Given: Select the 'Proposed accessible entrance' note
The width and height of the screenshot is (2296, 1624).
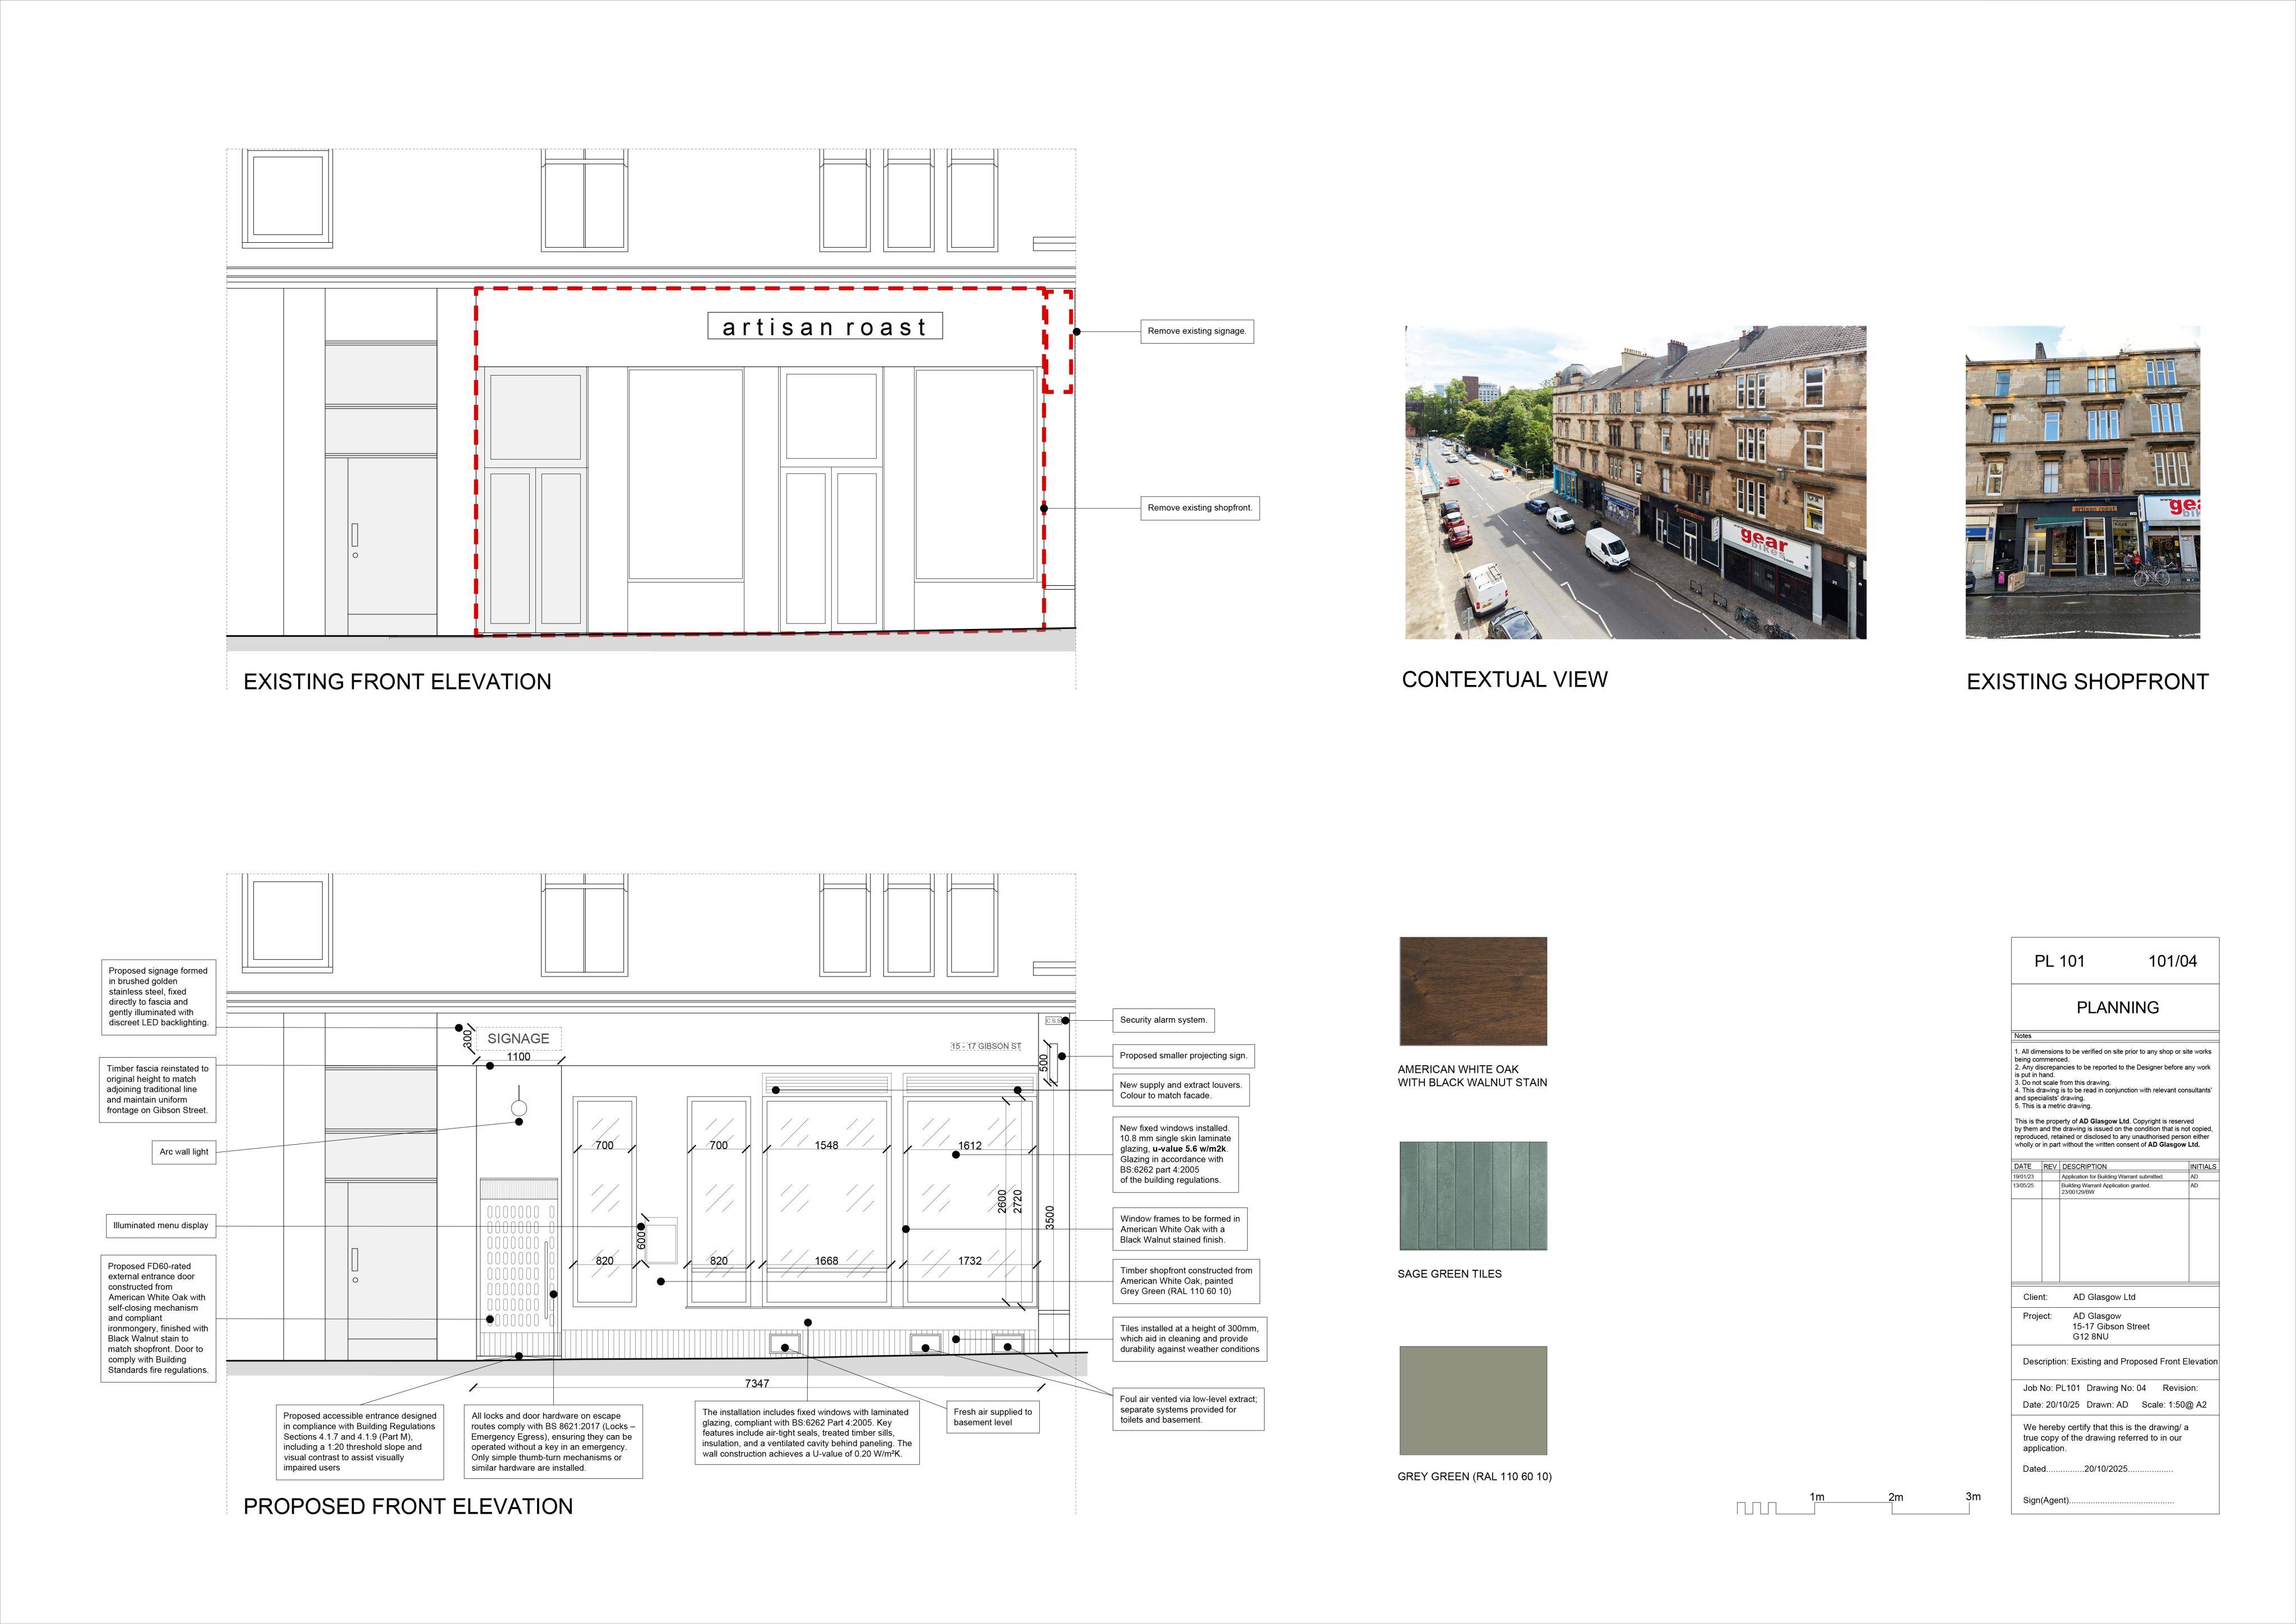Looking at the screenshot, I should pyautogui.click(x=360, y=1442).
